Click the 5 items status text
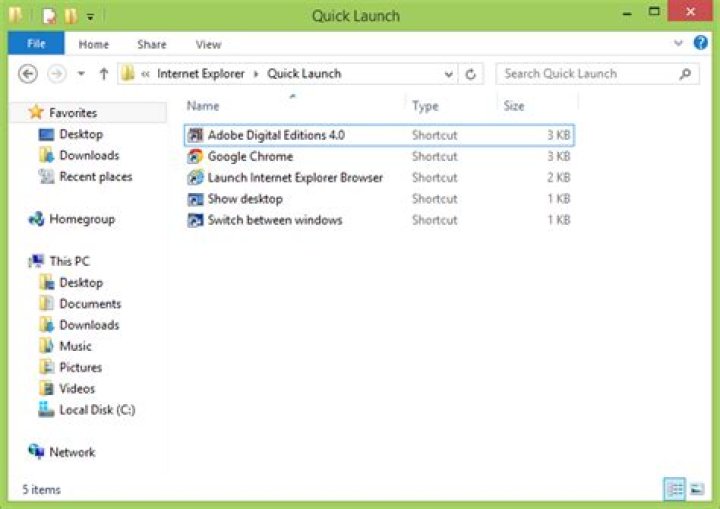Viewport: 720px width, 509px height. point(41,490)
